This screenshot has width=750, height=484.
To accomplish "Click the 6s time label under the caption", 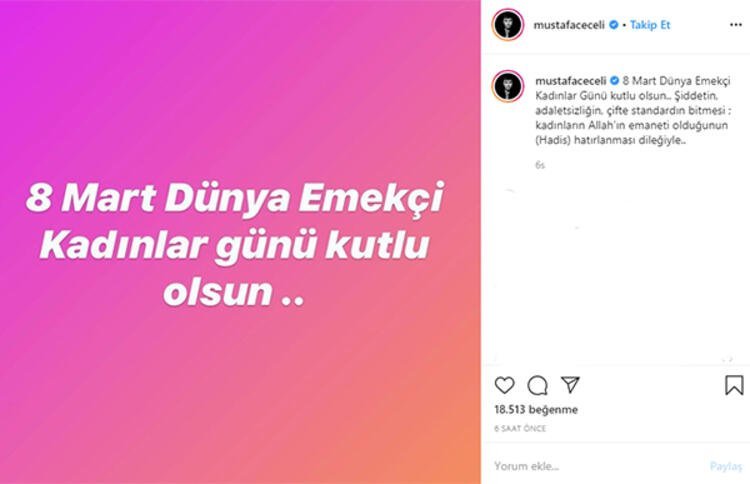I will [x=540, y=165].
